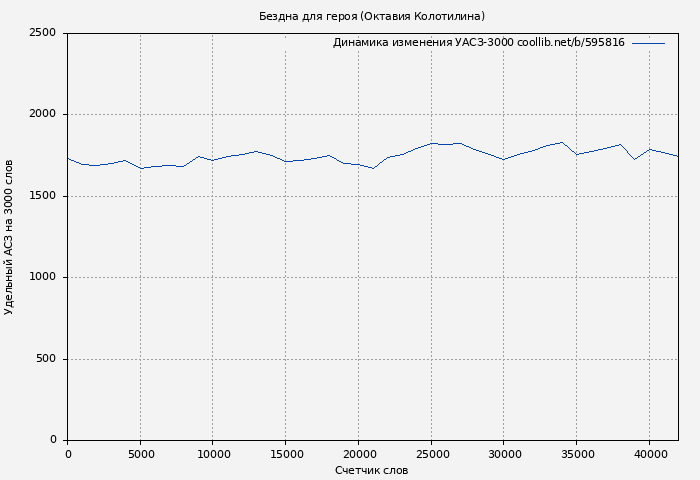Click the 30000 tick on x-axis
700x480 pixels.
pyautogui.click(x=504, y=454)
